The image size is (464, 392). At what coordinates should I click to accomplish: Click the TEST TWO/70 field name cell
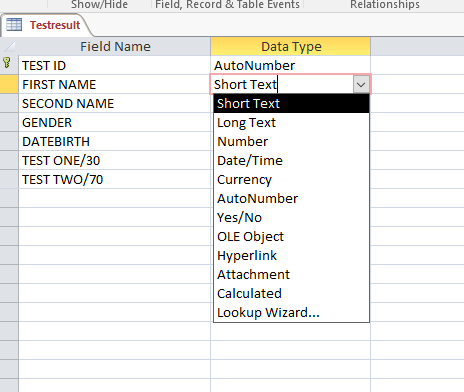pyautogui.click(x=115, y=179)
